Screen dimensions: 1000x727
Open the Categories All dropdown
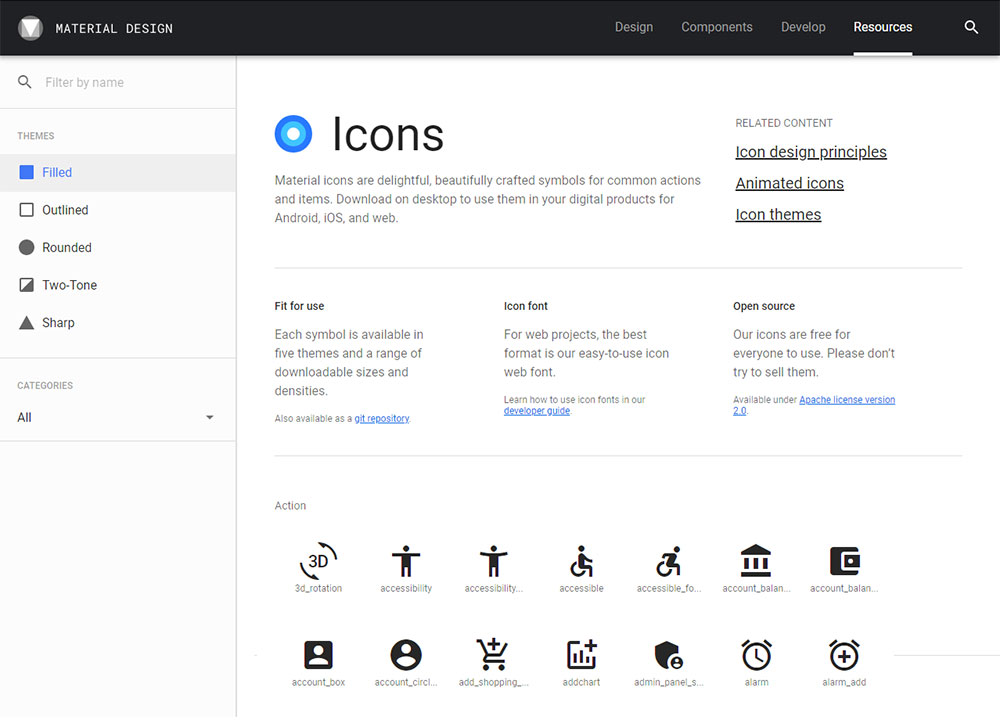tap(116, 417)
